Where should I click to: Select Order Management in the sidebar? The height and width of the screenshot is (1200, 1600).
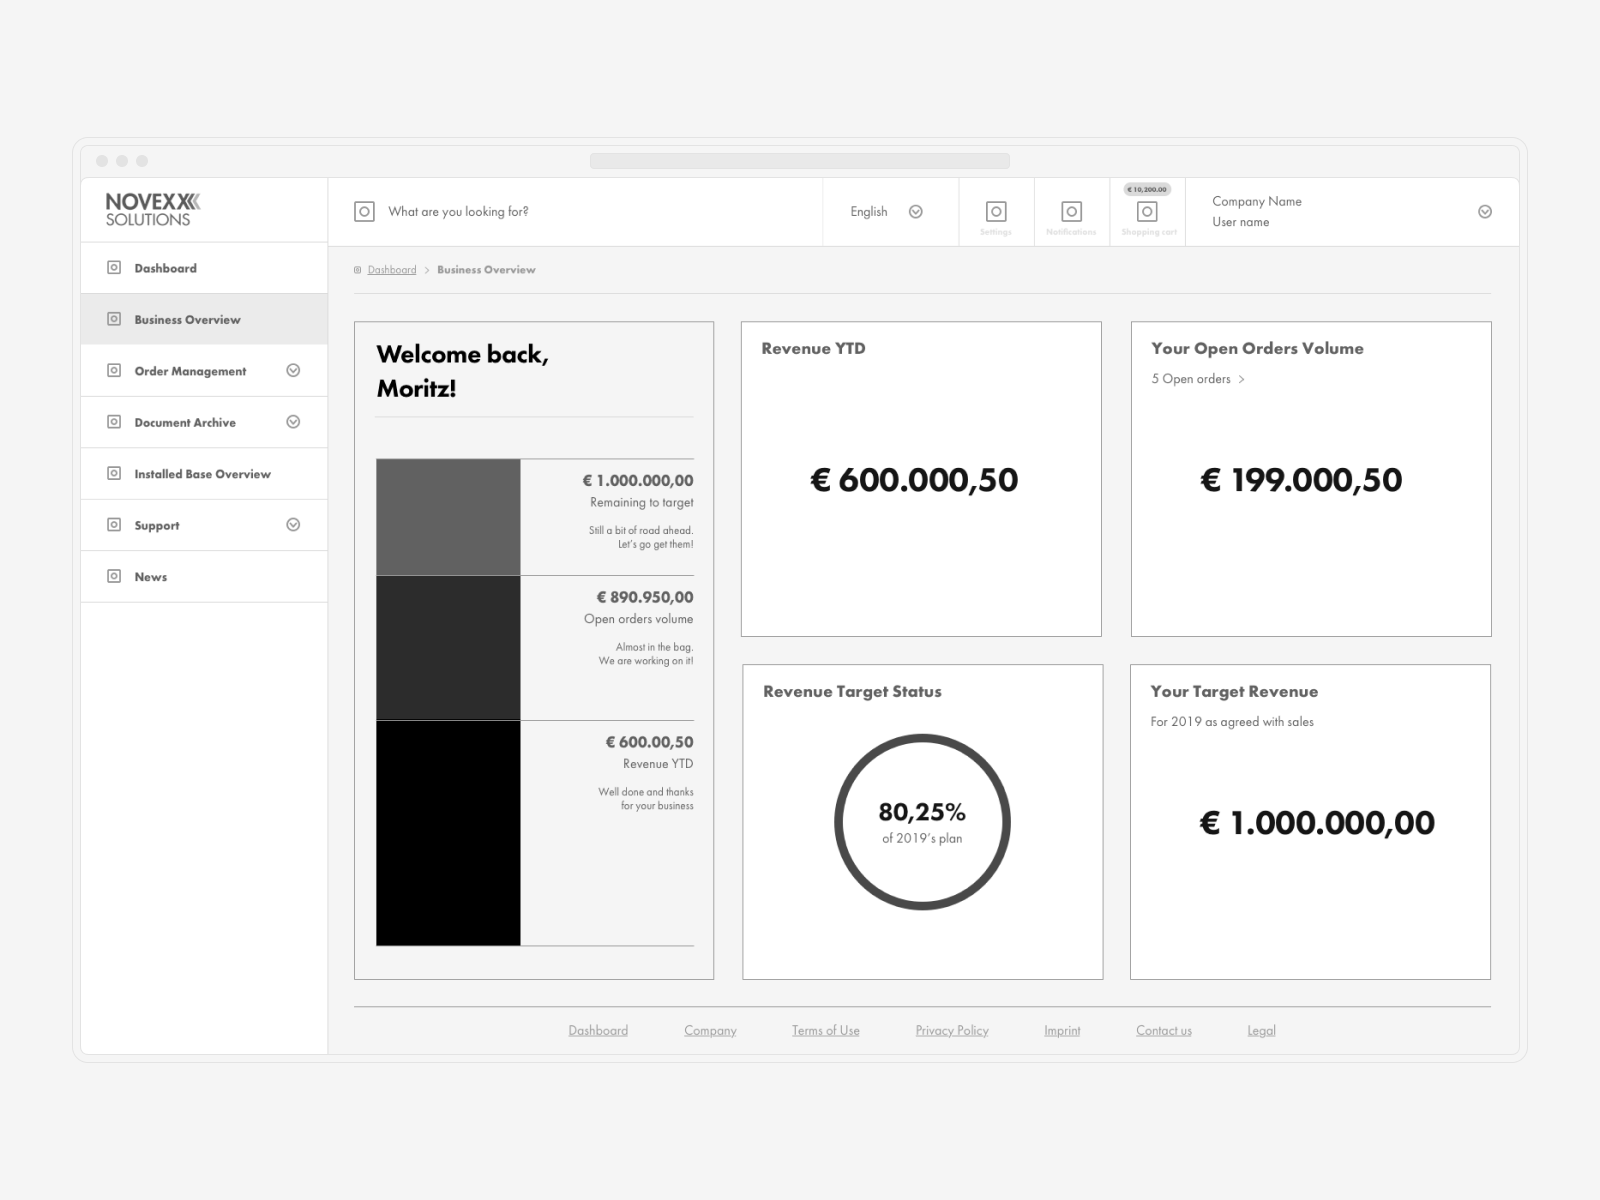coord(204,371)
